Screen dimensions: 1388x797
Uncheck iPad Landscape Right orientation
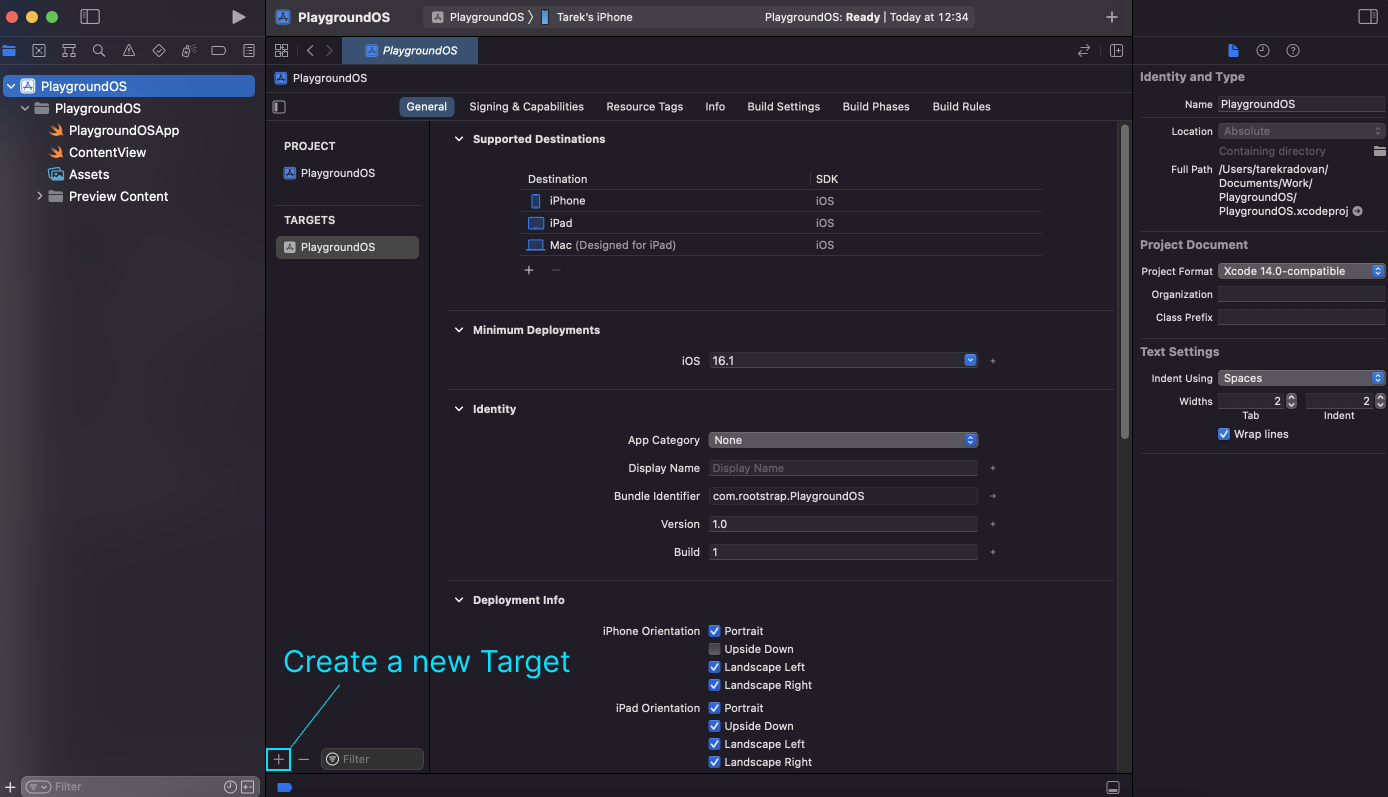pos(715,762)
